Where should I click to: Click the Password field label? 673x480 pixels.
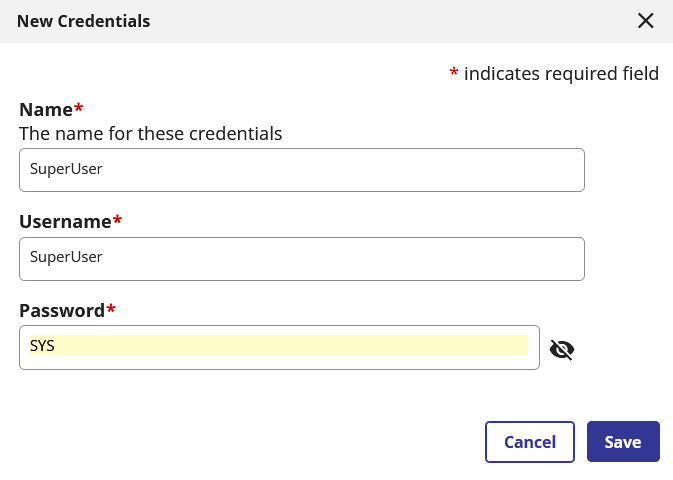[x=62, y=310]
